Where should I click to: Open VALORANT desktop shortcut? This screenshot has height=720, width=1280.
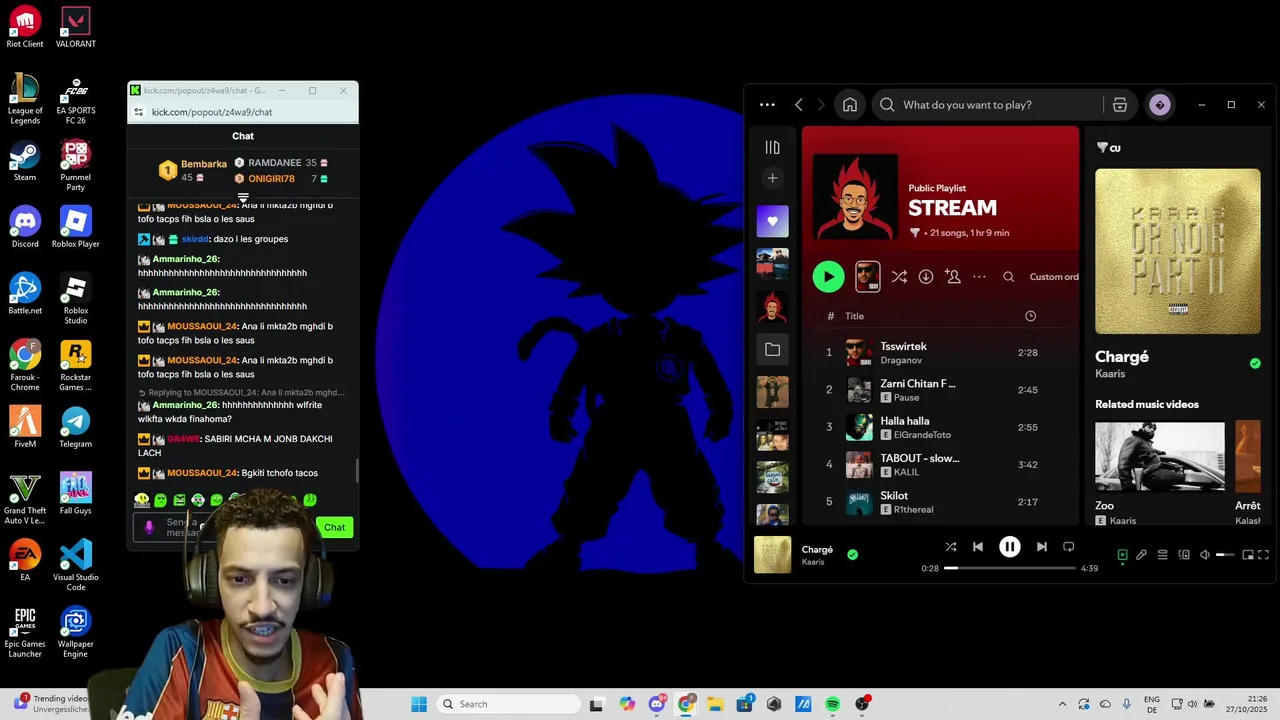click(x=76, y=28)
